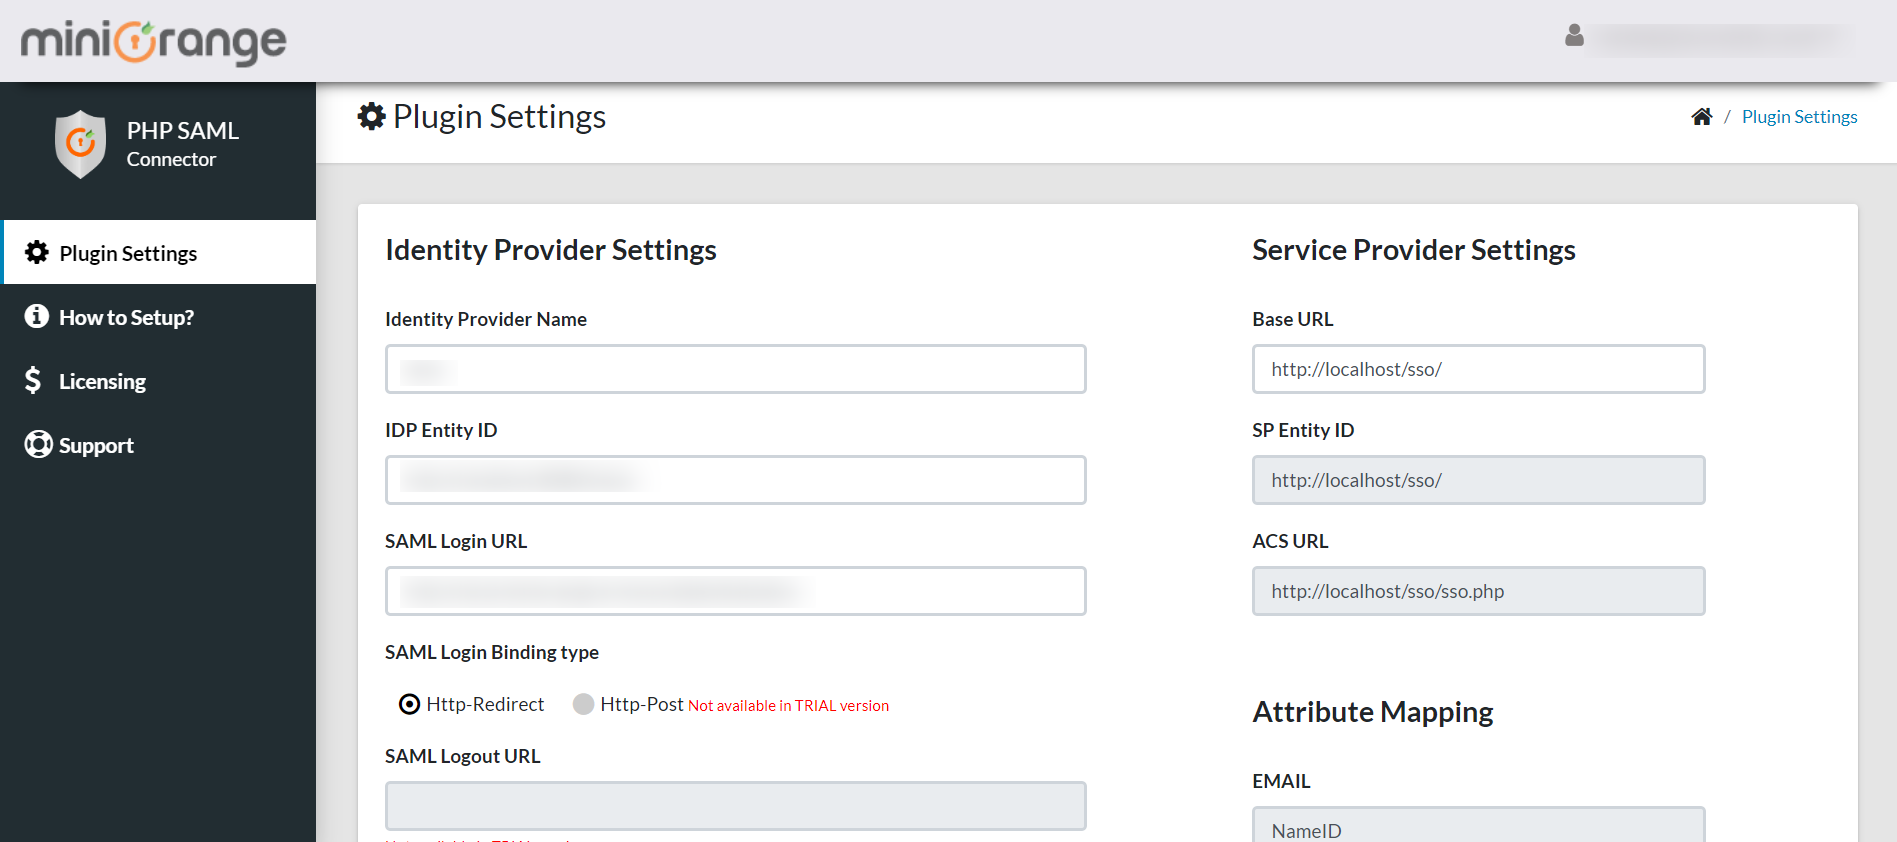The image size is (1897, 842).
Task: Open the How to Setup? menu item
Action: click(x=160, y=316)
